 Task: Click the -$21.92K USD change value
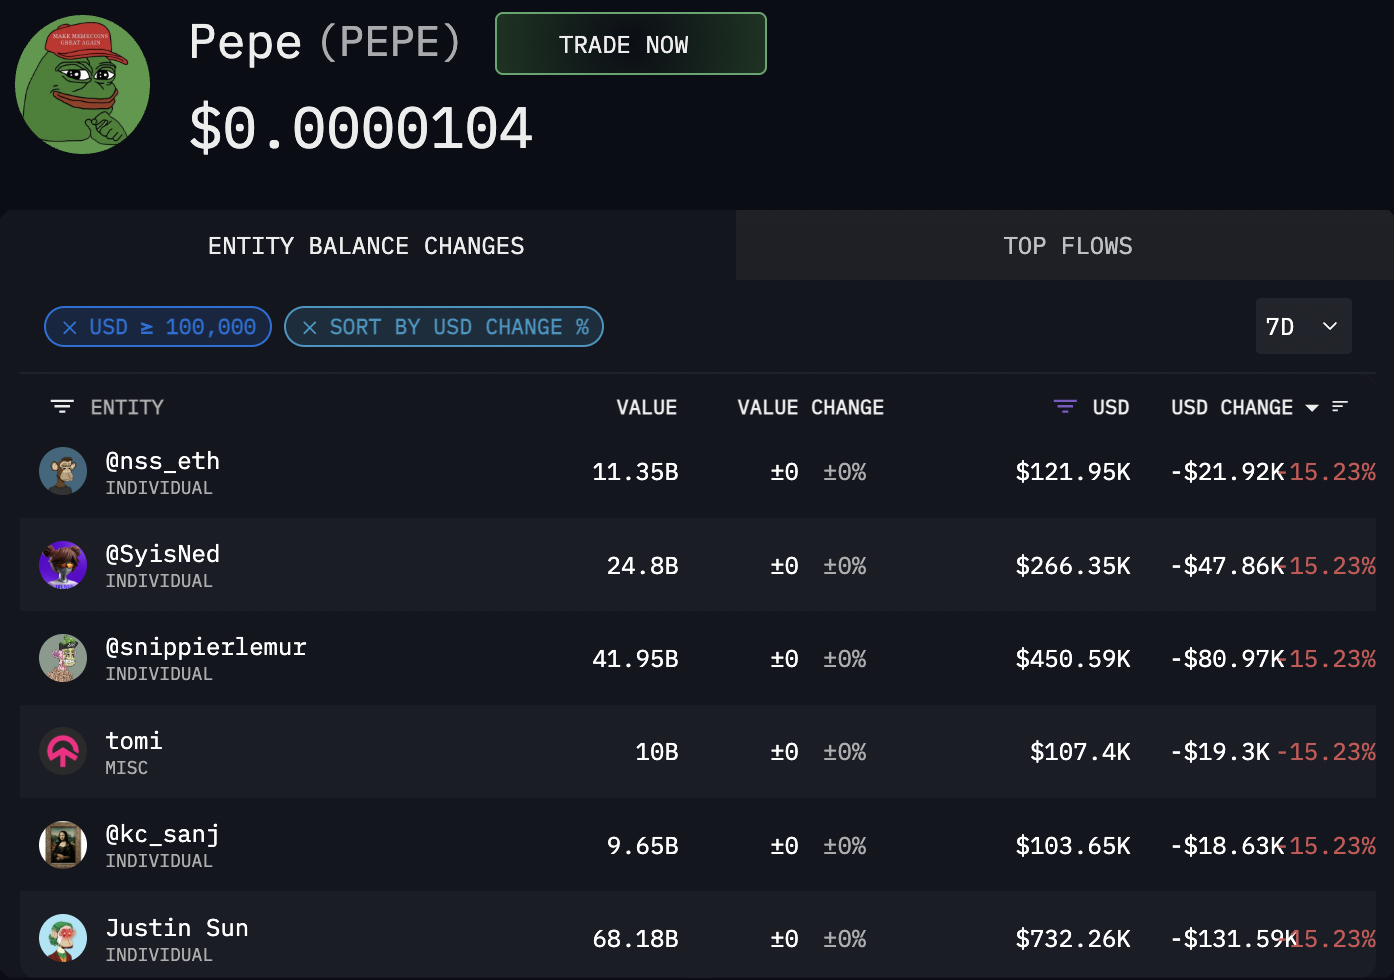point(1227,472)
